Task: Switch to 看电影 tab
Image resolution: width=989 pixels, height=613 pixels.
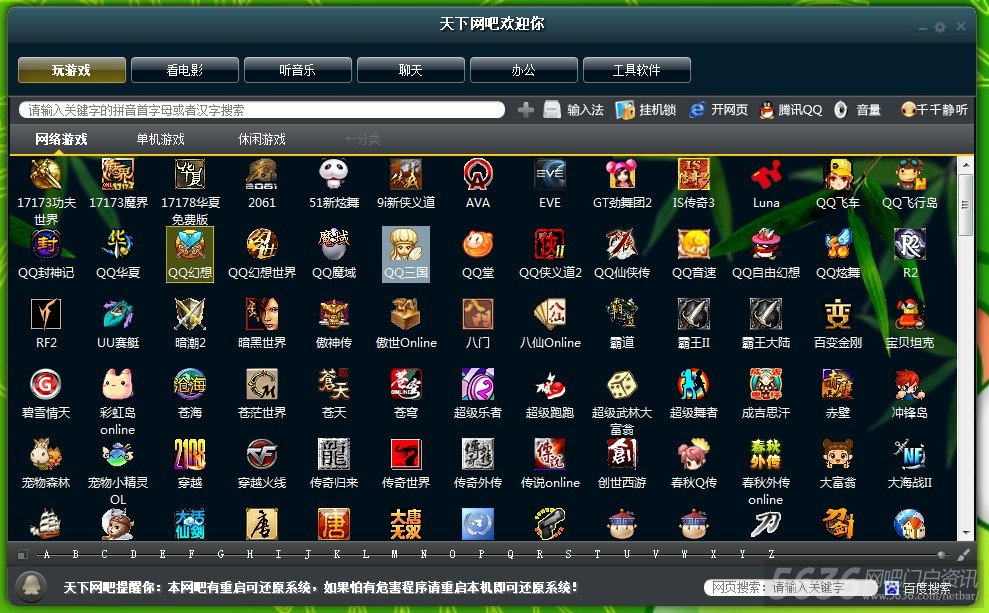Action: click(185, 70)
